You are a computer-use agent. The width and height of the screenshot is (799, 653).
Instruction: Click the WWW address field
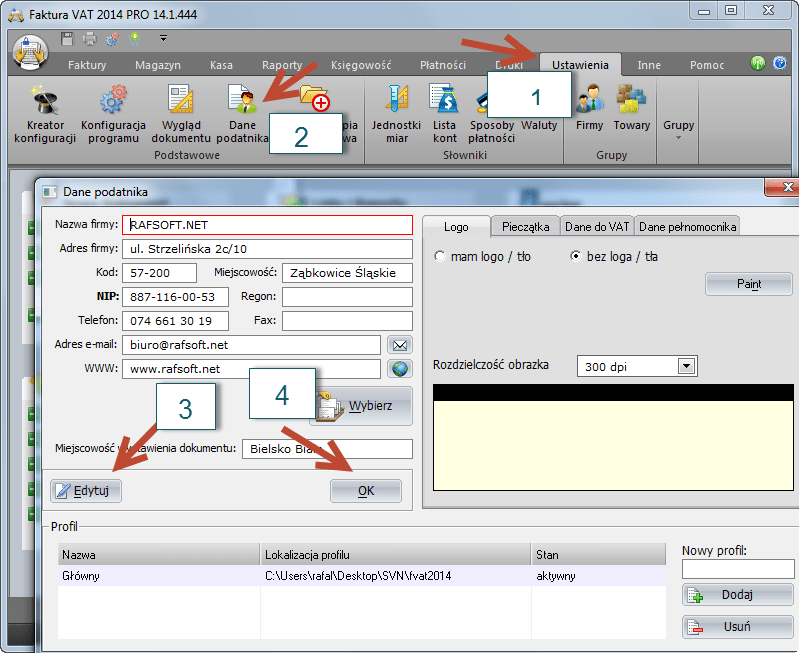[x=251, y=369]
